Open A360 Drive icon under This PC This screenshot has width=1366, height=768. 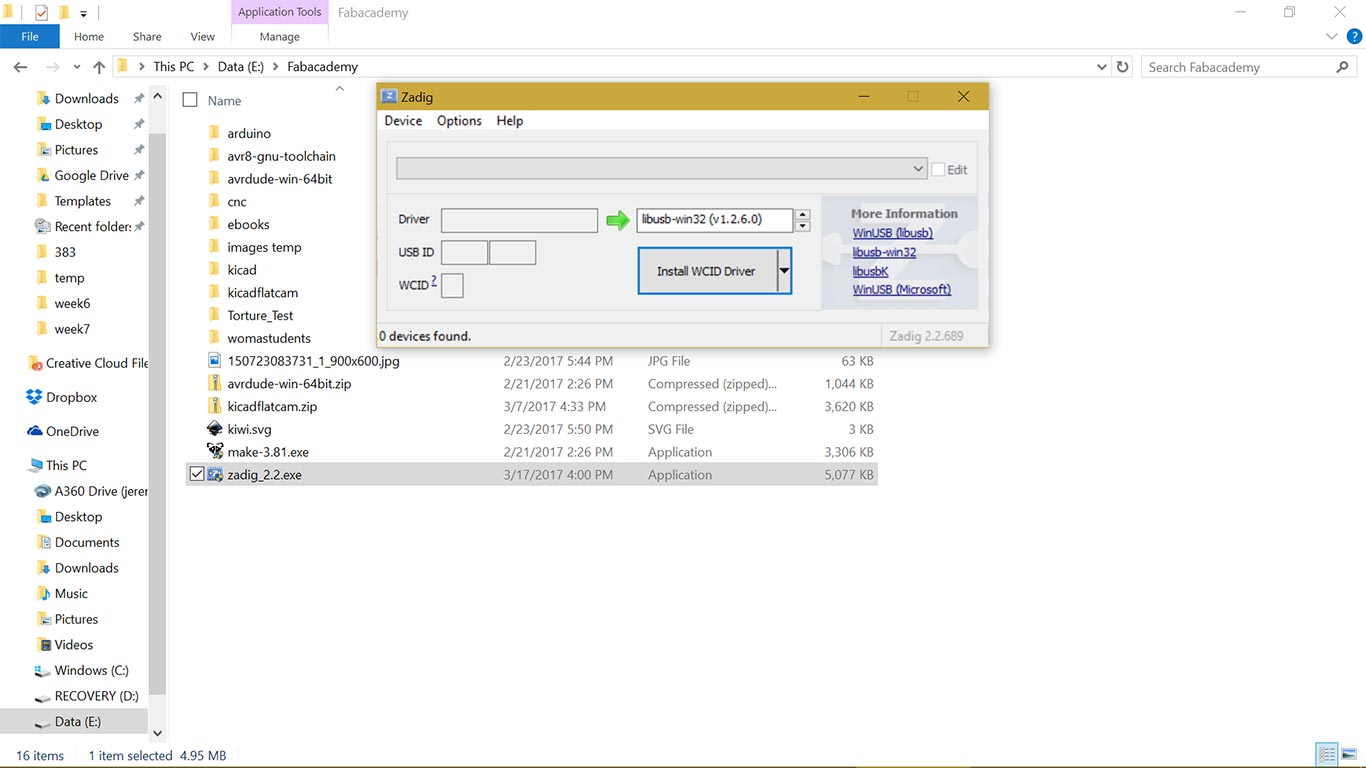click(42, 491)
